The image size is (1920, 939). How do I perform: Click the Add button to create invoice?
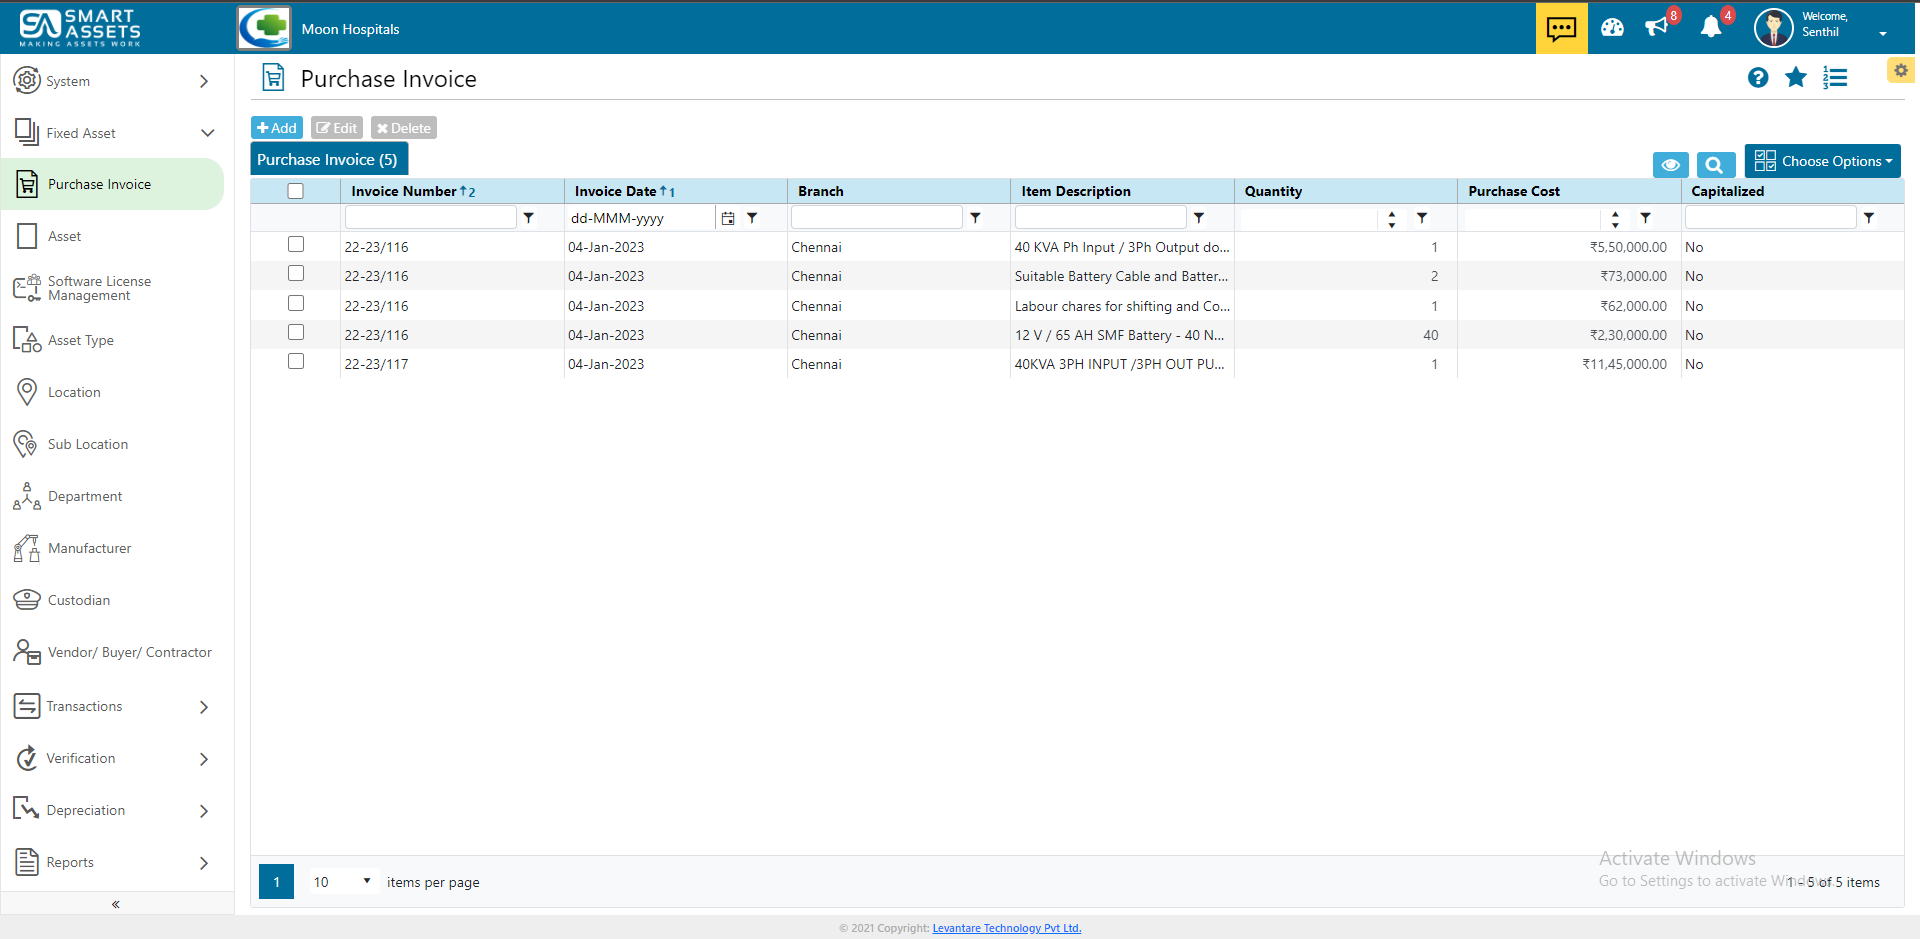pyautogui.click(x=276, y=127)
